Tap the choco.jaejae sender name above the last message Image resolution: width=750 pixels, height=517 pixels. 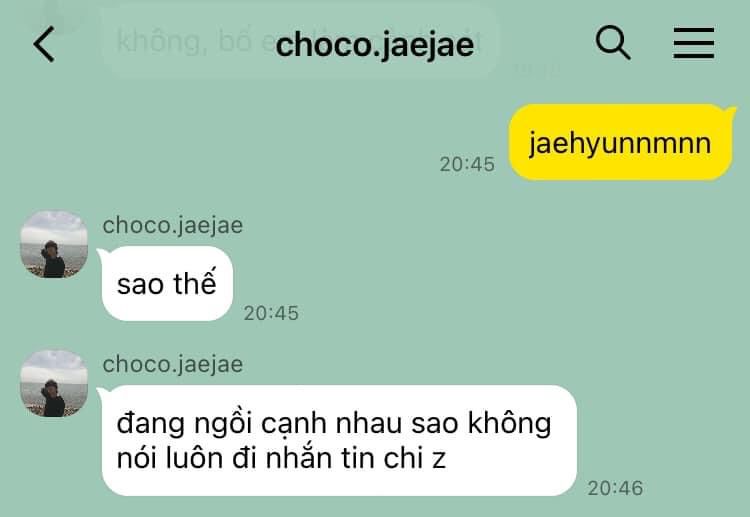(x=173, y=364)
